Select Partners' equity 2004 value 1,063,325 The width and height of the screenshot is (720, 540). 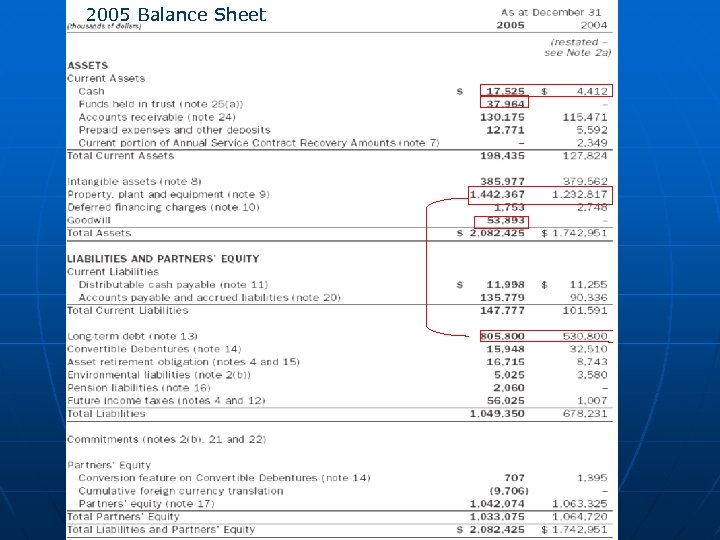pyautogui.click(x=579, y=503)
